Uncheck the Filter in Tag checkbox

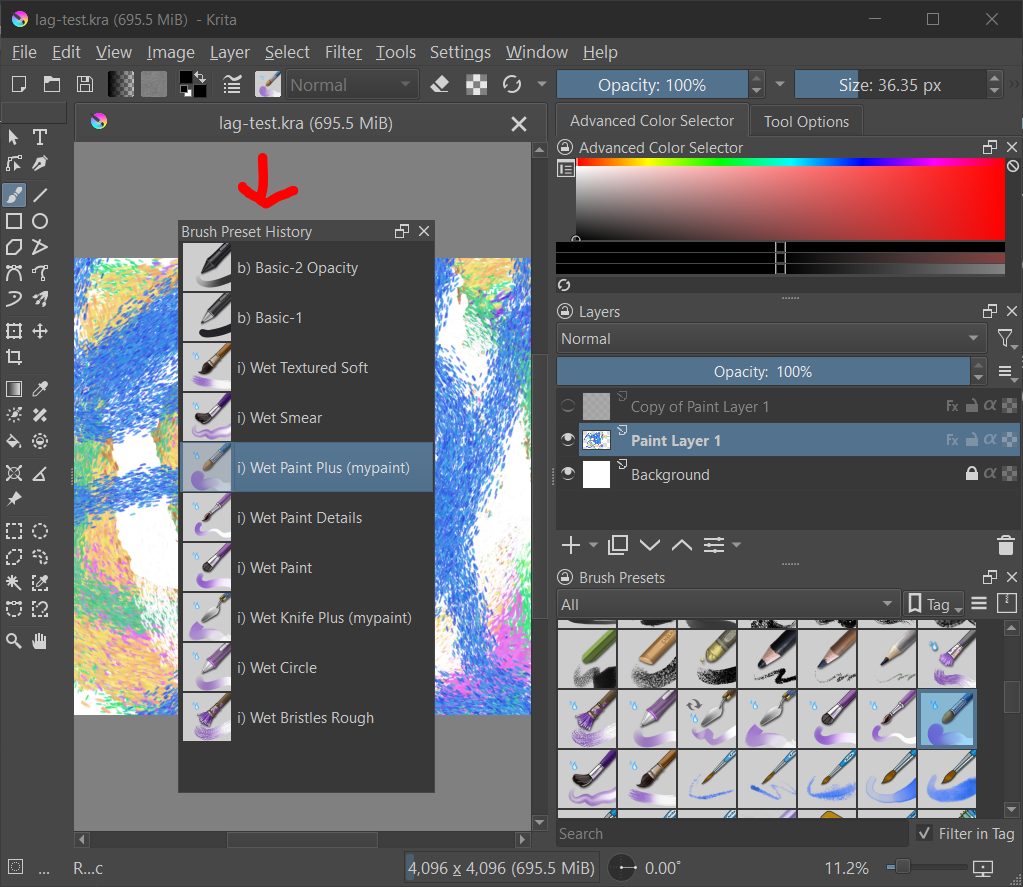click(x=925, y=833)
